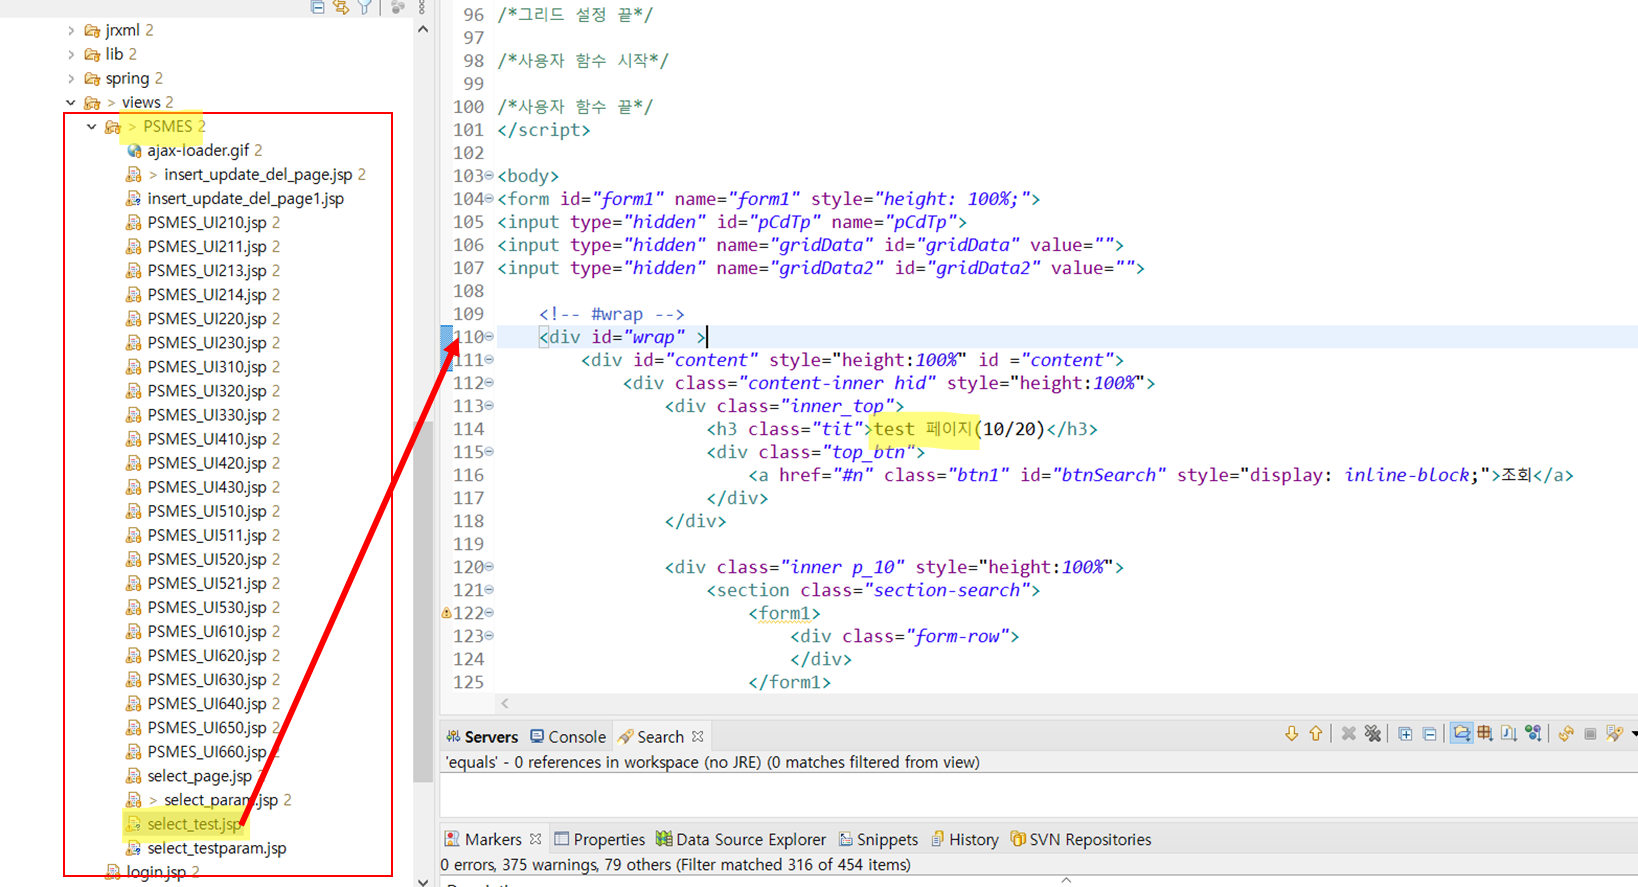Open the Properties tab
The height and width of the screenshot is (887, 1638).
(x=600, y=839)
